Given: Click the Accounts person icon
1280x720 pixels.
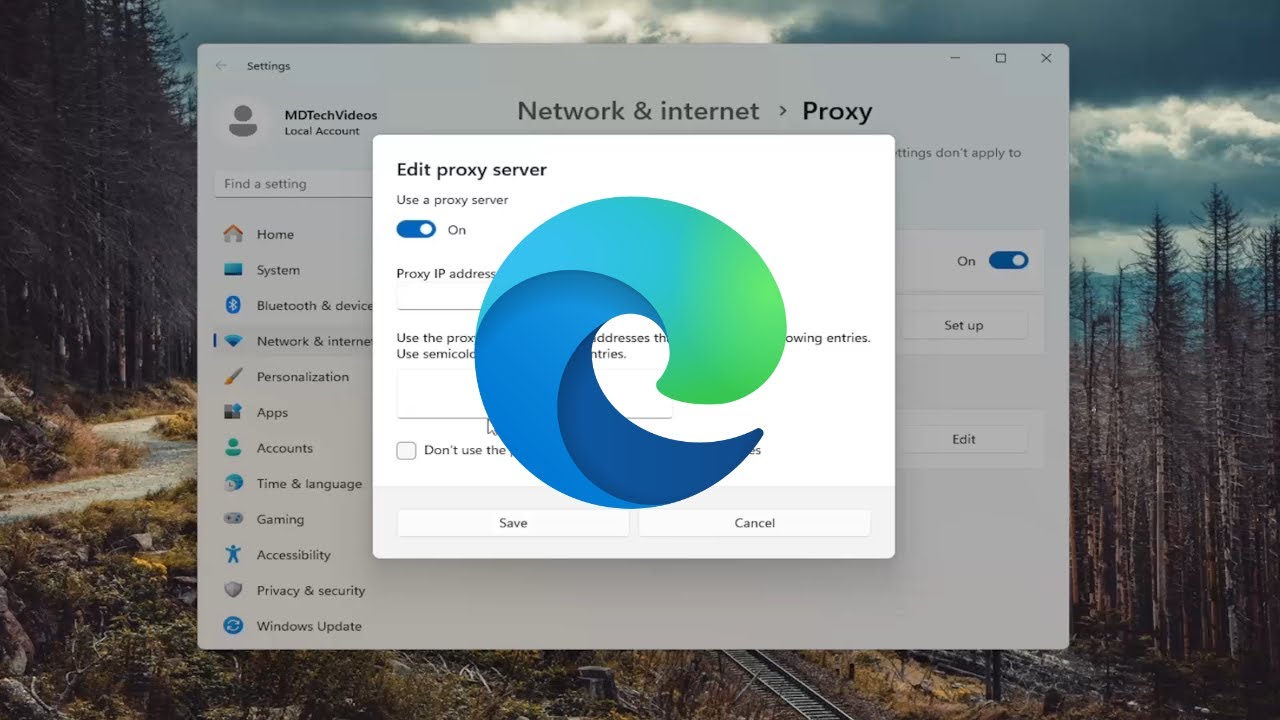Looking at the screenshot, I should [233, 448].
